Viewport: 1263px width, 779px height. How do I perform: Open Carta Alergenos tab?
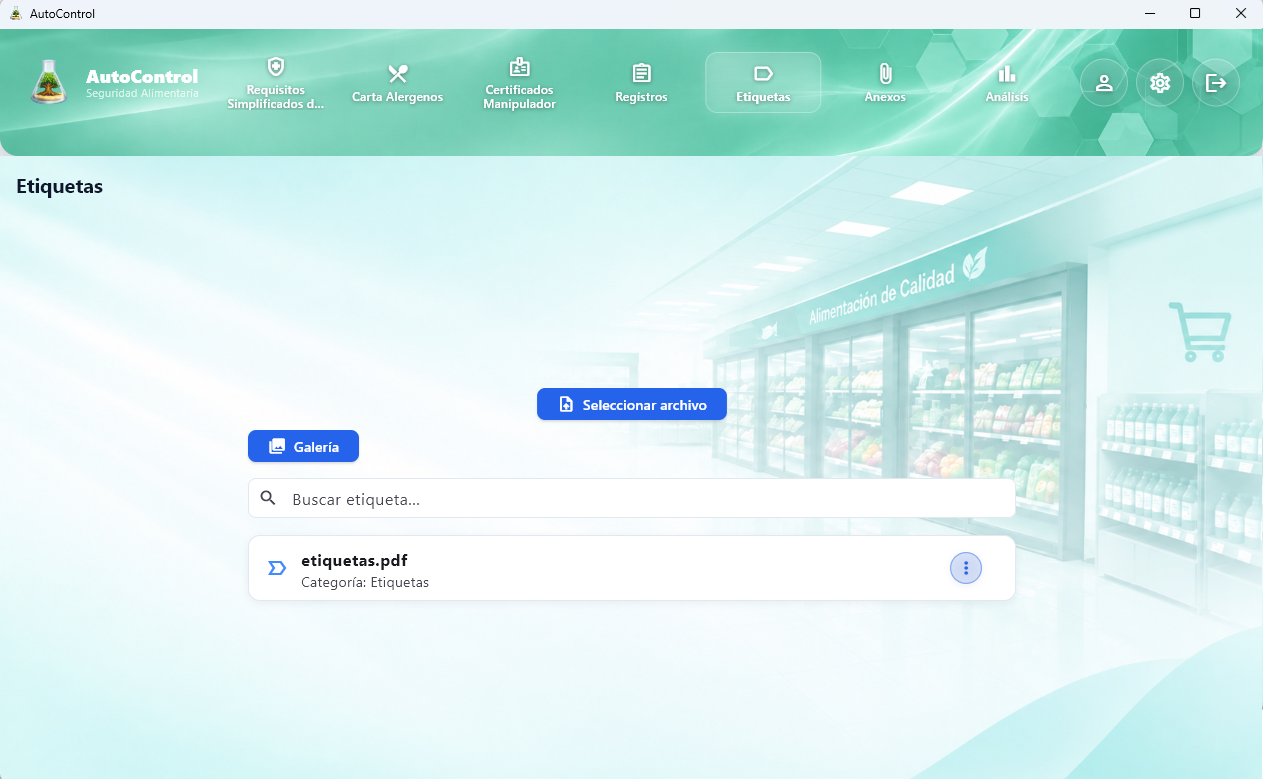coord(397,82)
